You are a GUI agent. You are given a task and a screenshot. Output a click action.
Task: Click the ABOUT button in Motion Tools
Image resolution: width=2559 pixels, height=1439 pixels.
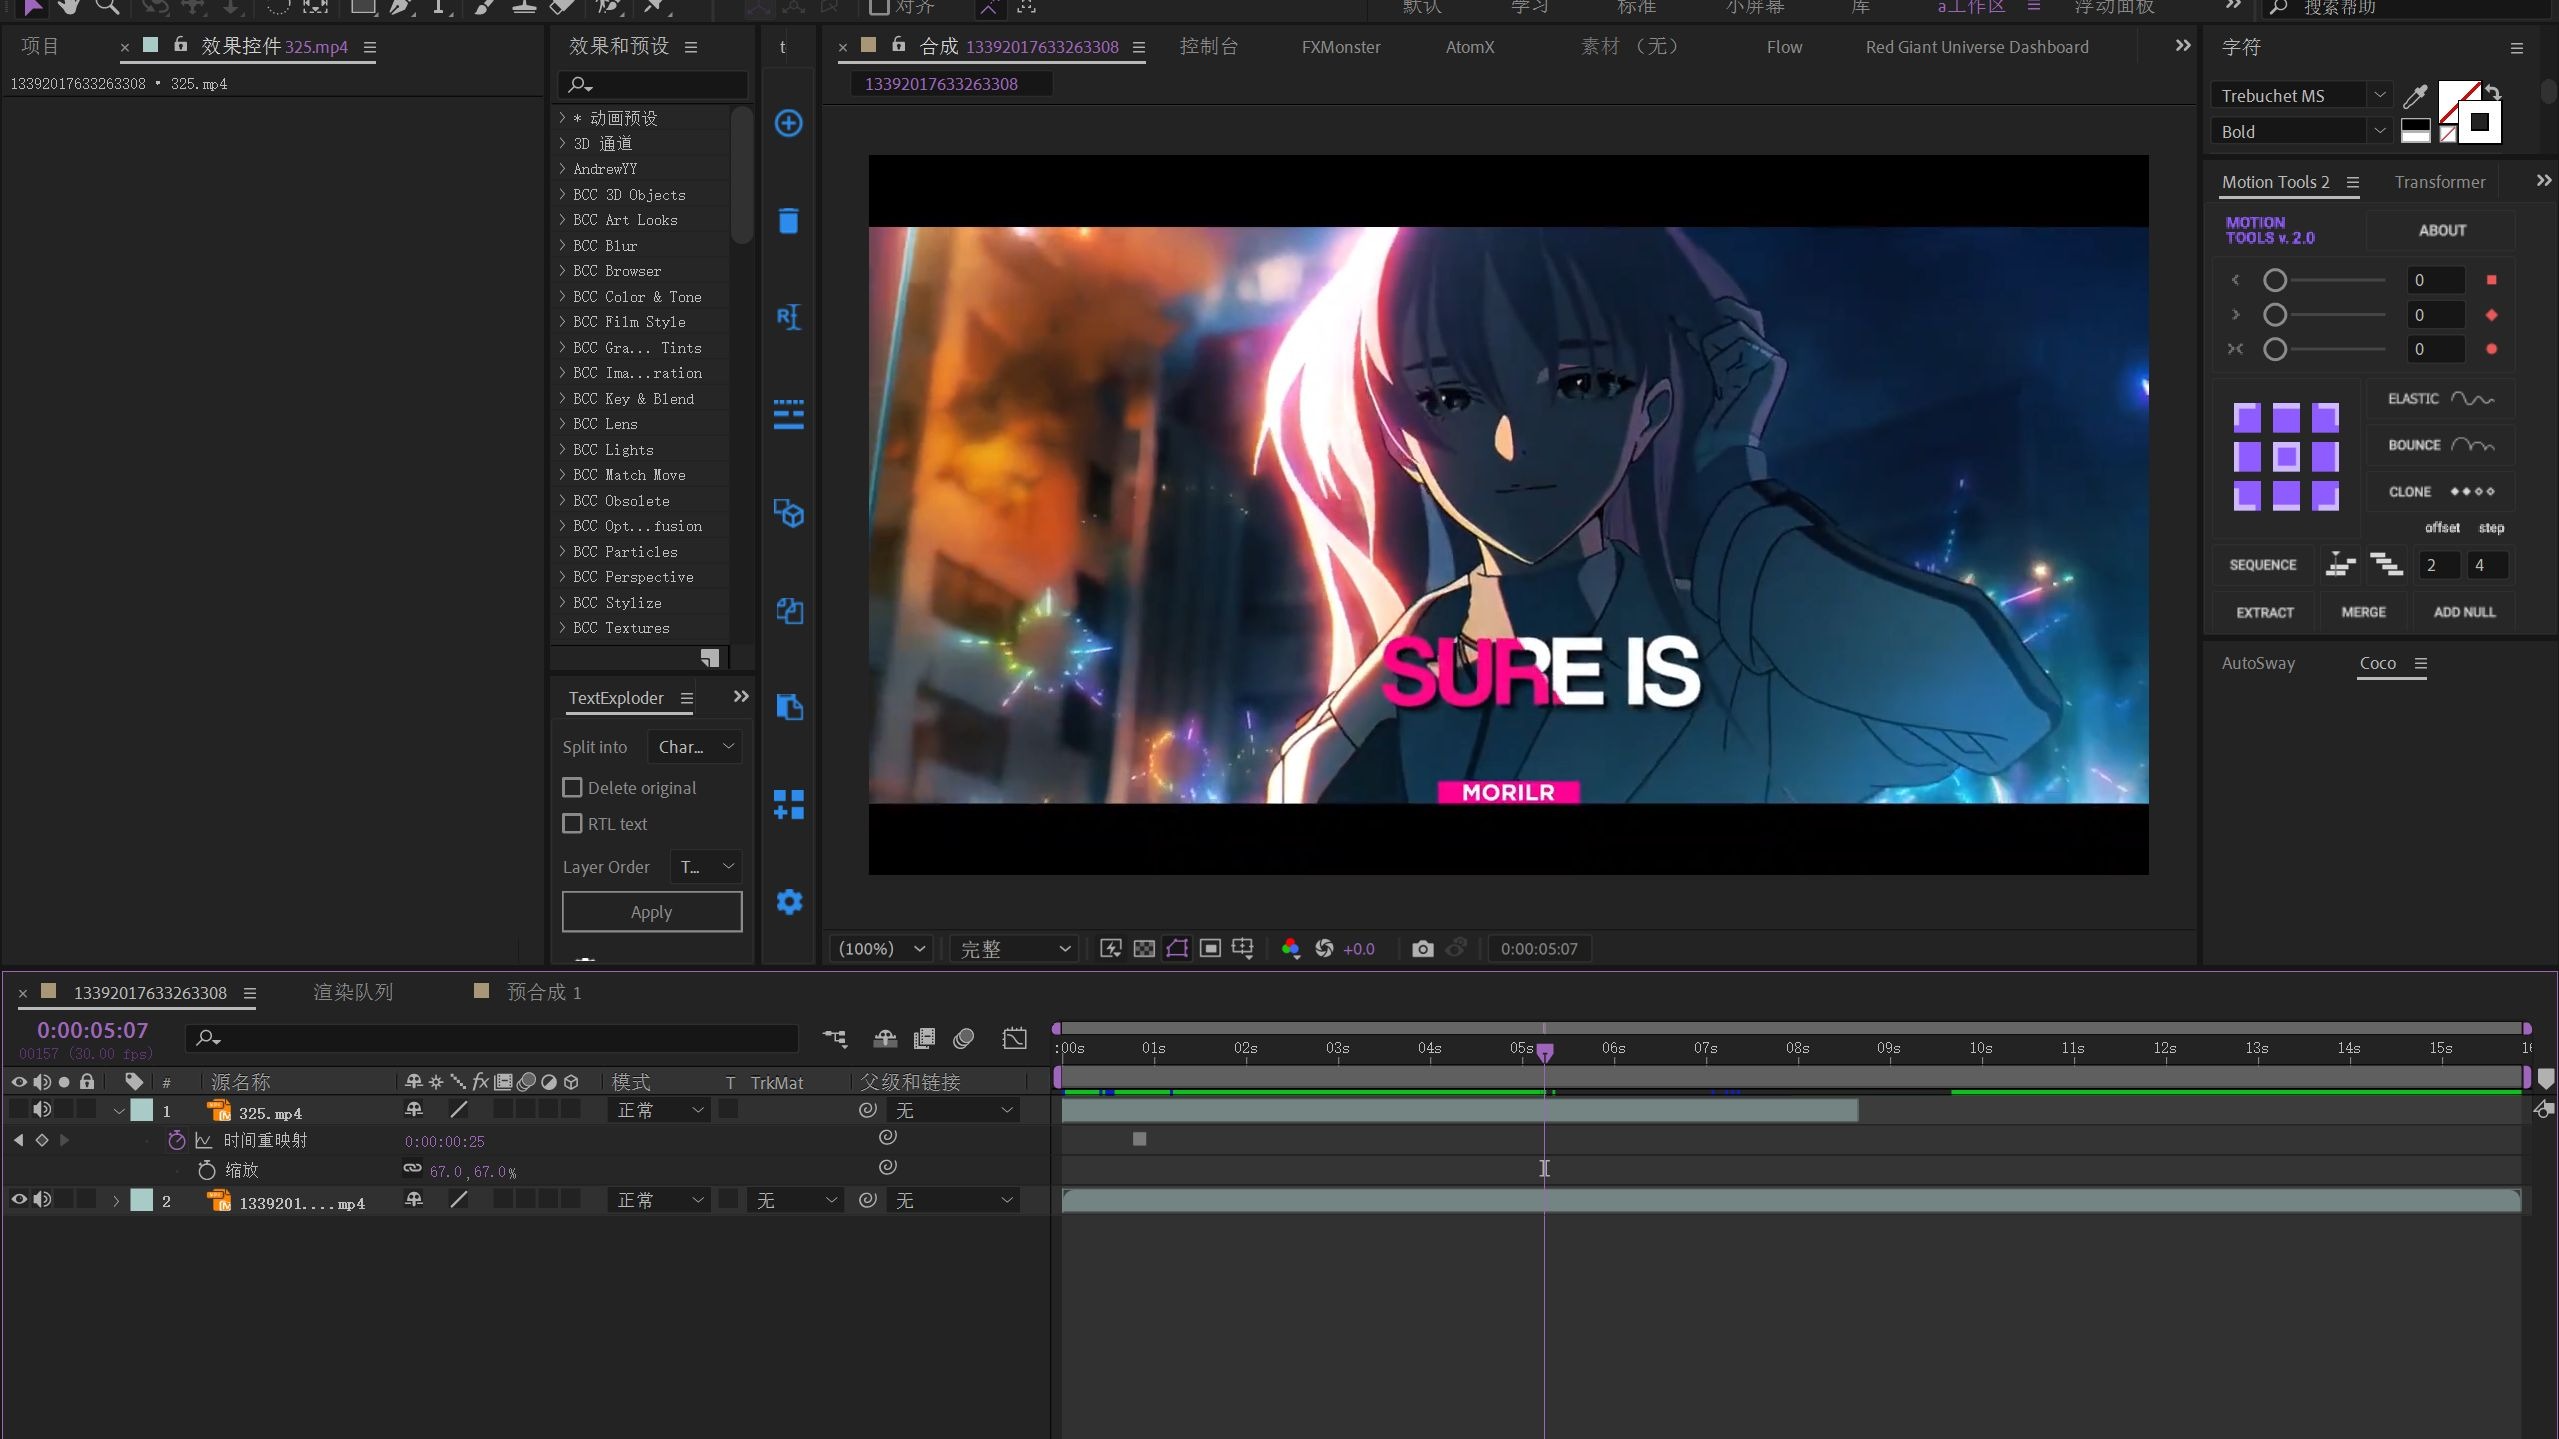2441,230
